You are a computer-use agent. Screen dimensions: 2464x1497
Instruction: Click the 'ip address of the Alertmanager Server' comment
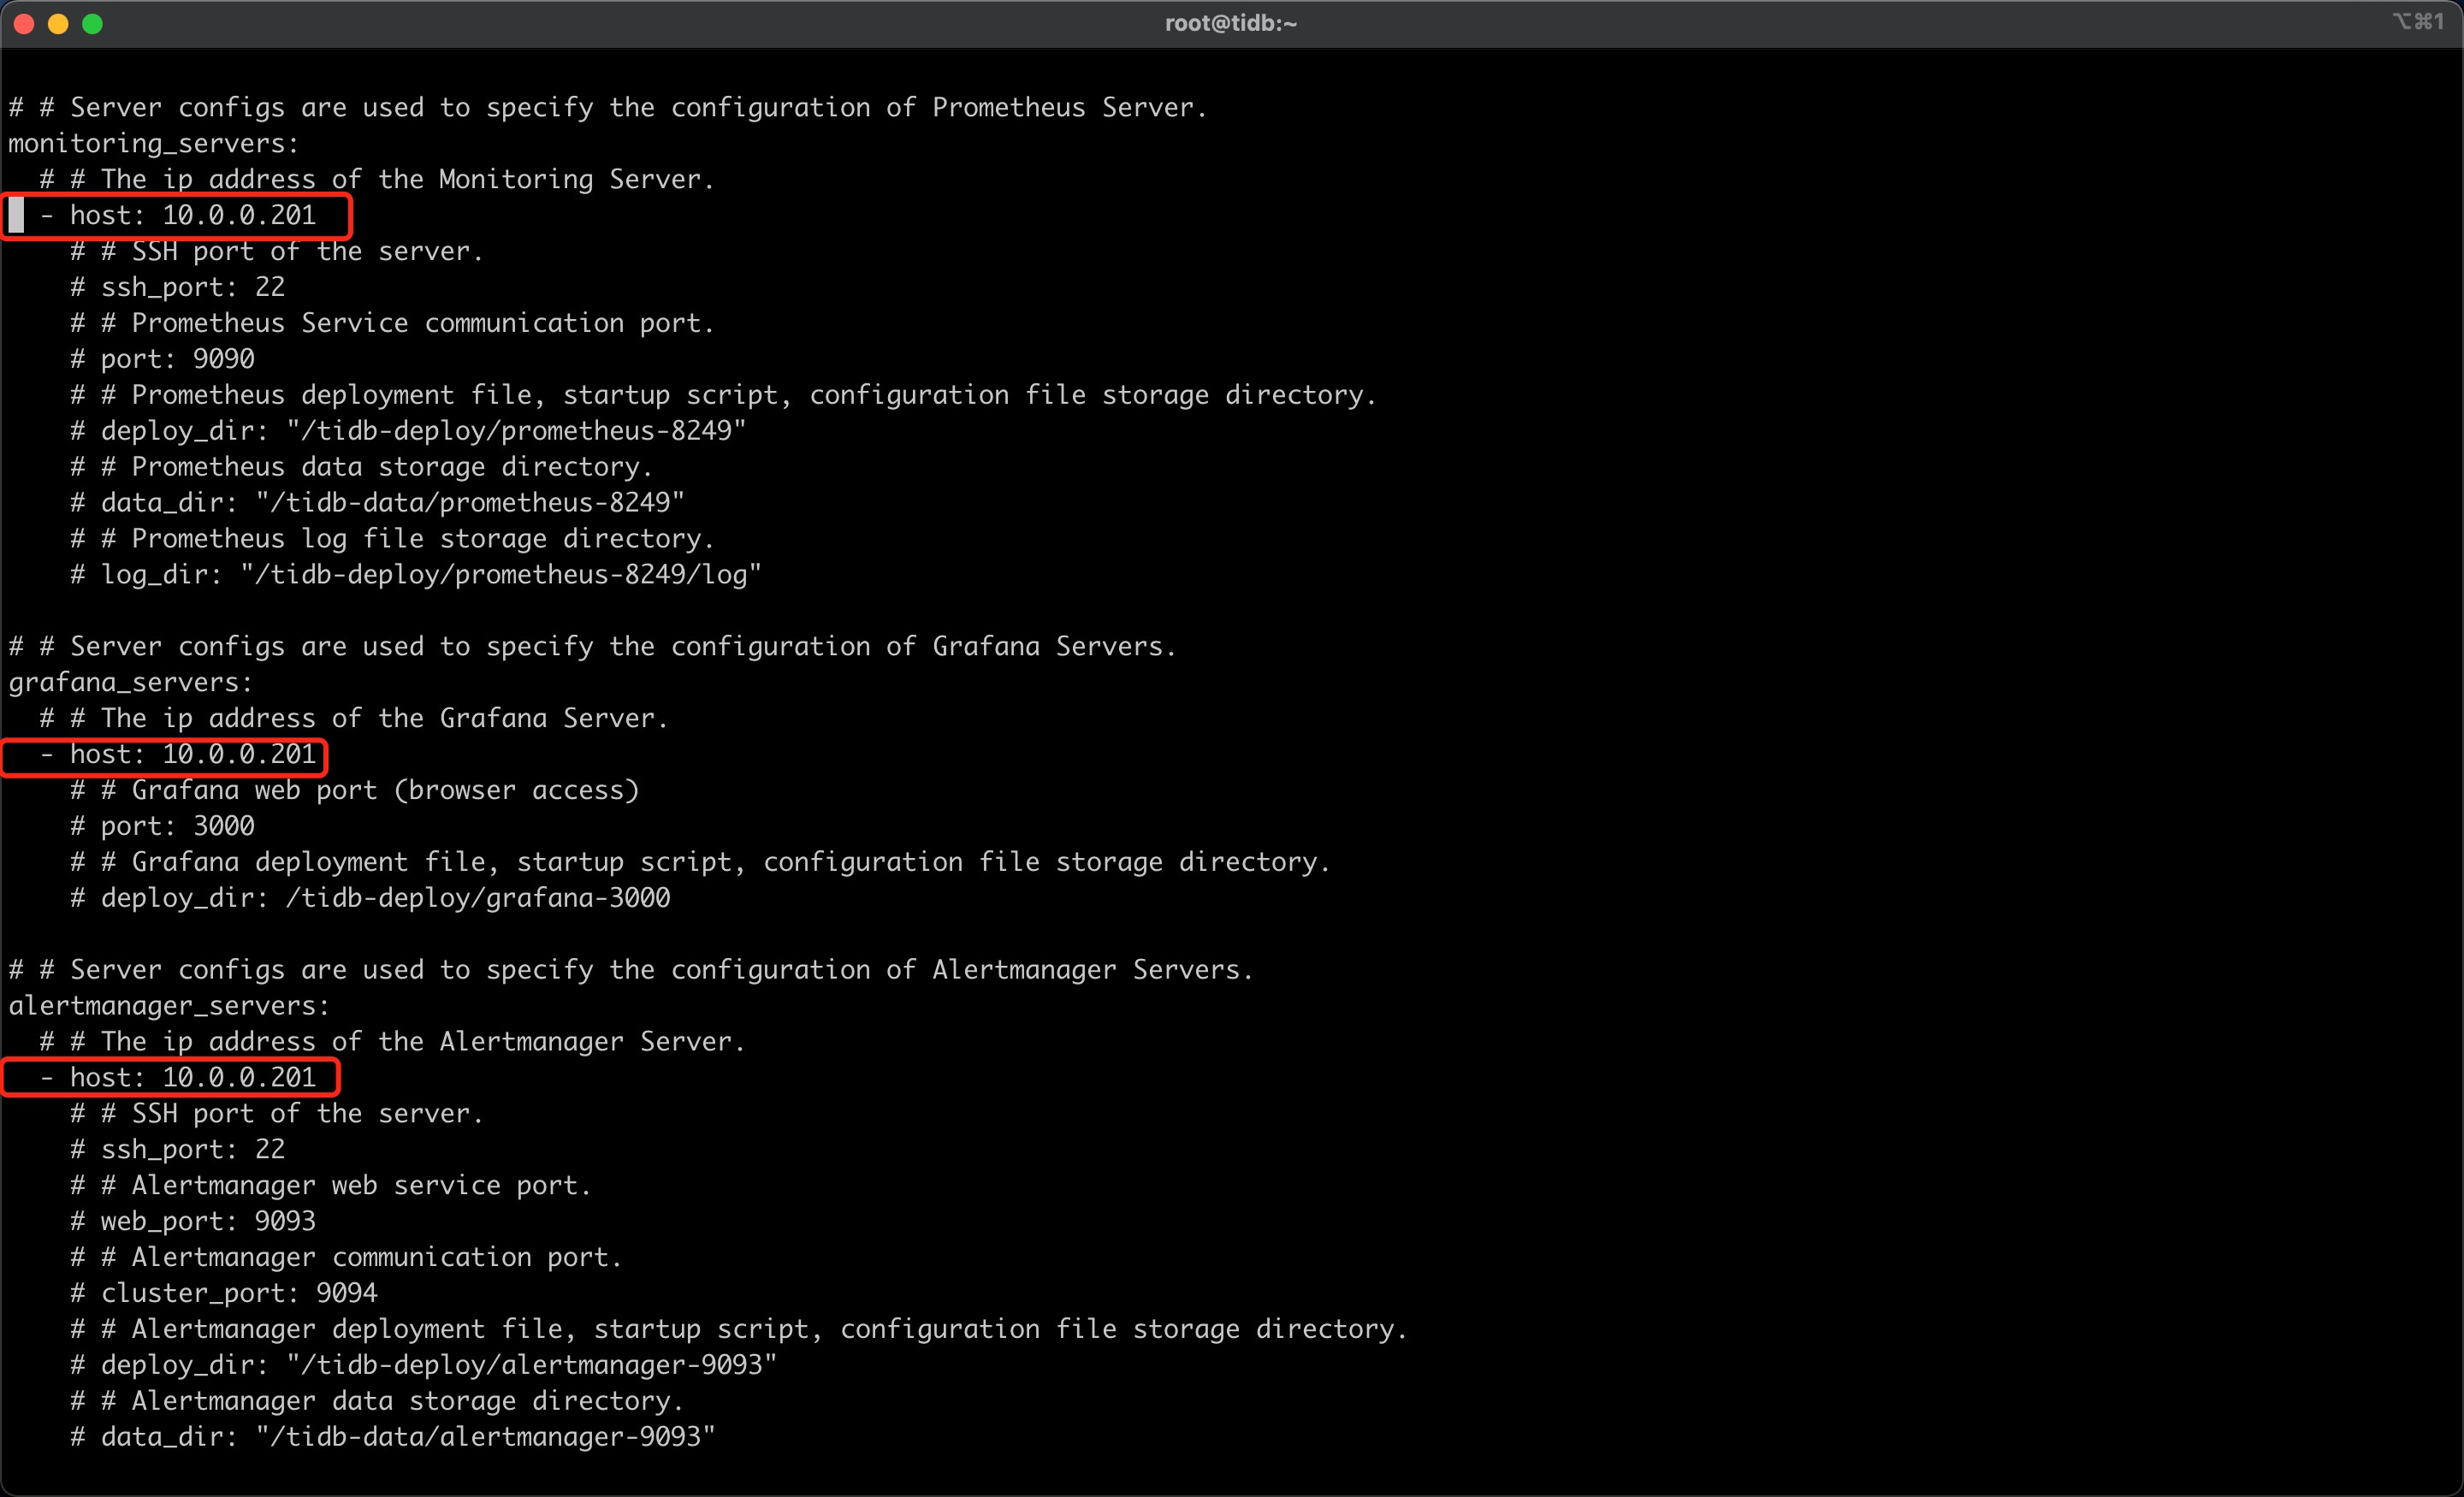[x=392, y=1042]
